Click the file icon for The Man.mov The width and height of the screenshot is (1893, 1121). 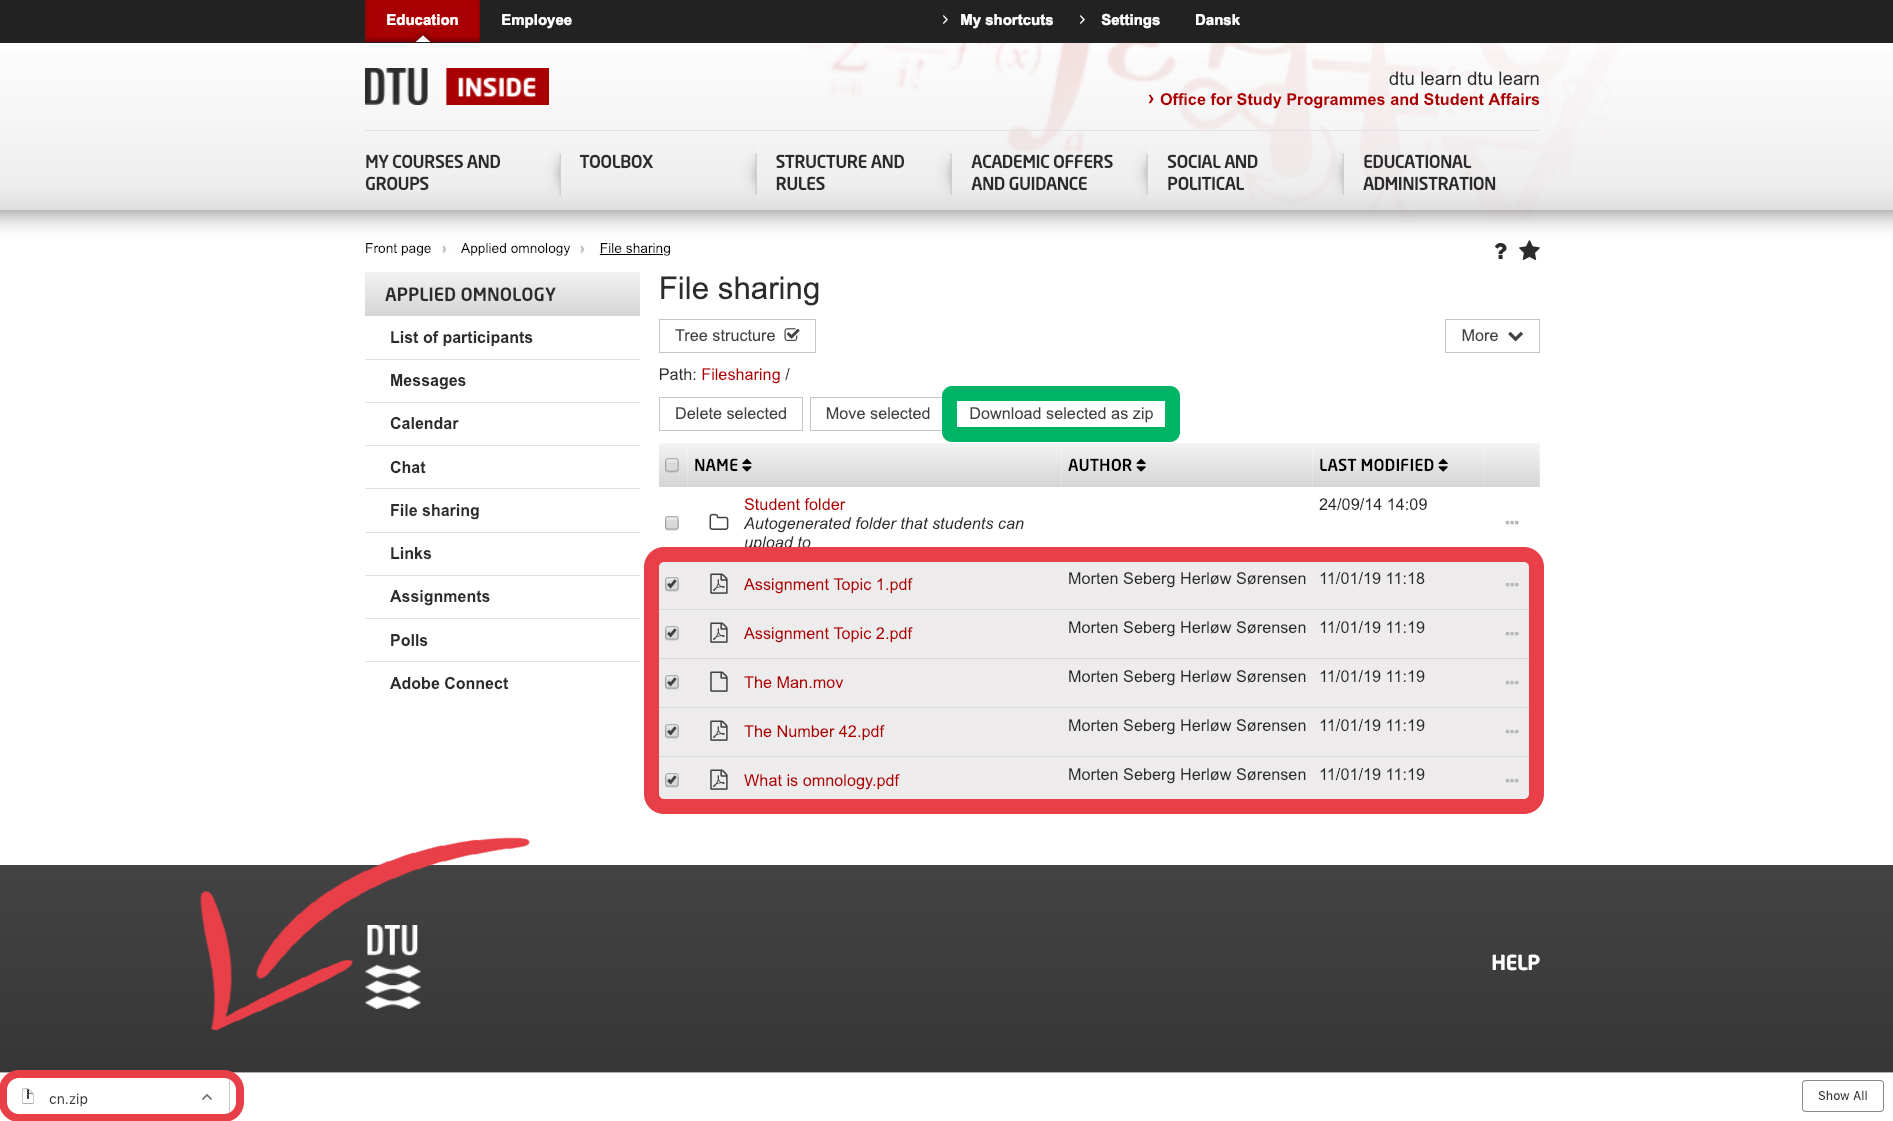tap(718, 682)
